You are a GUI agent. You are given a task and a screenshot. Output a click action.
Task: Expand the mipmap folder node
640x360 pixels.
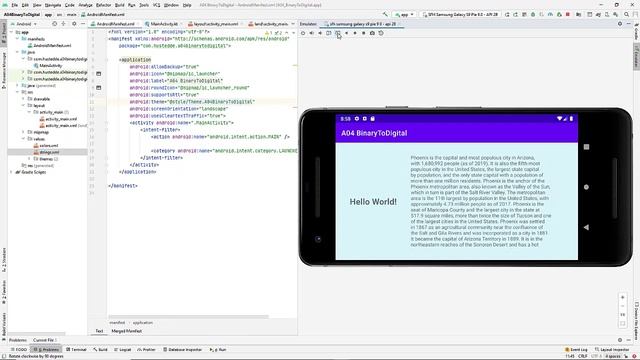[x=23, y=132]
